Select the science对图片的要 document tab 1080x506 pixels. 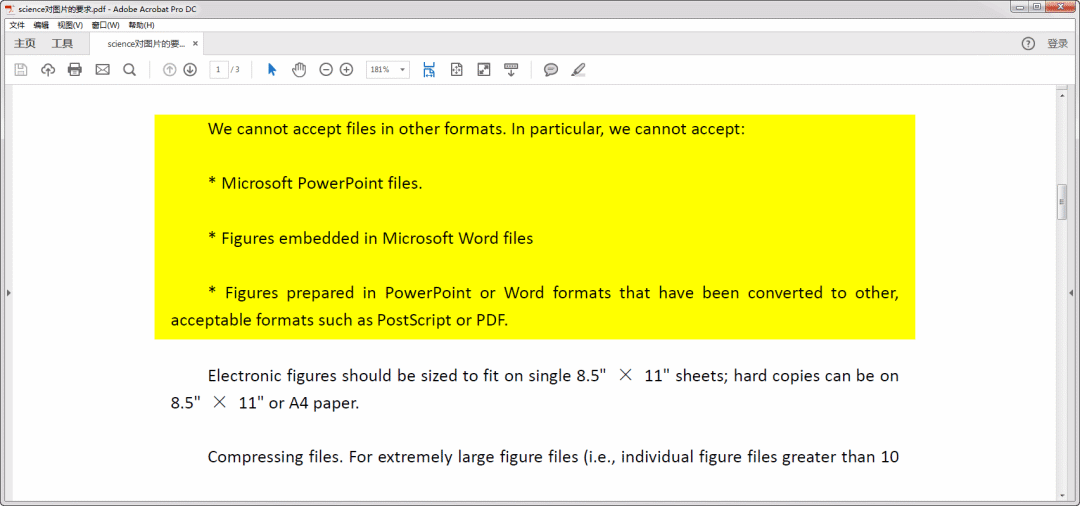(146, 43)
